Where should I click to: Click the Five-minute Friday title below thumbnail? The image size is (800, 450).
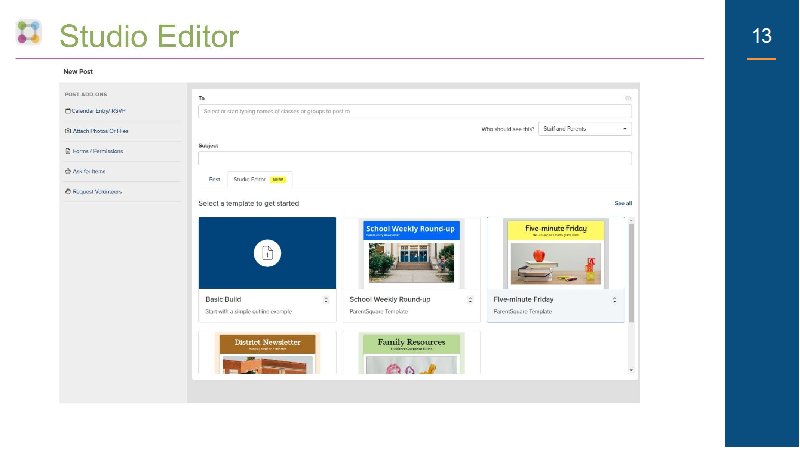coord(523,299)
